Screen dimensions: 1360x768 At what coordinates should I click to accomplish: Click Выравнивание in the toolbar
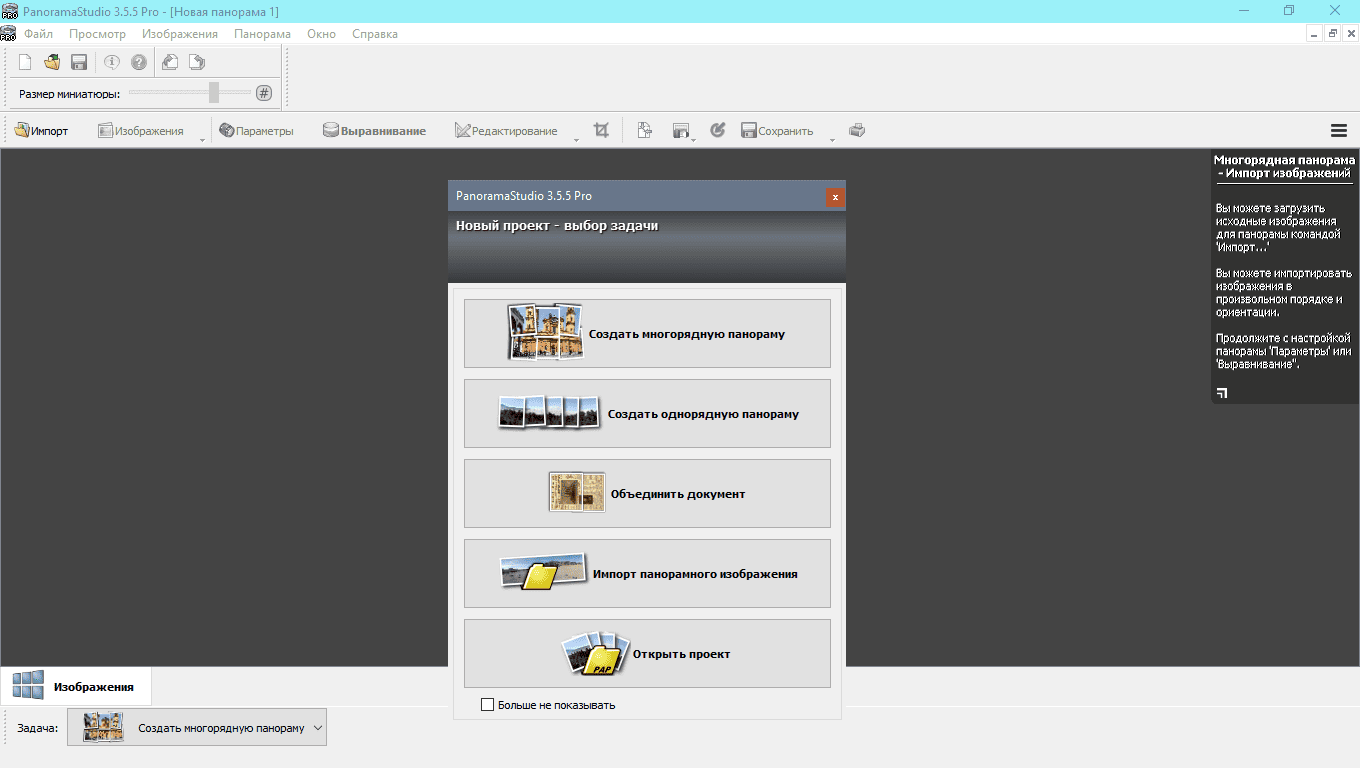[374, 131]
